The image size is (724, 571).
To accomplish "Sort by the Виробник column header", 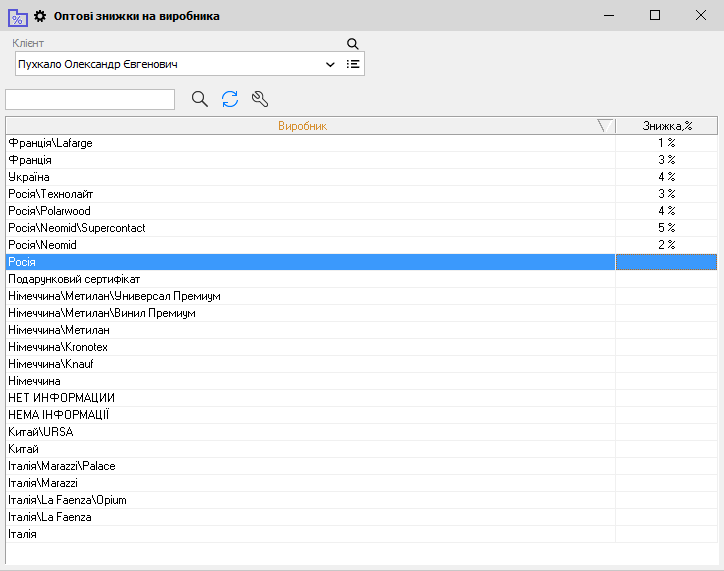I will point(302,126).
